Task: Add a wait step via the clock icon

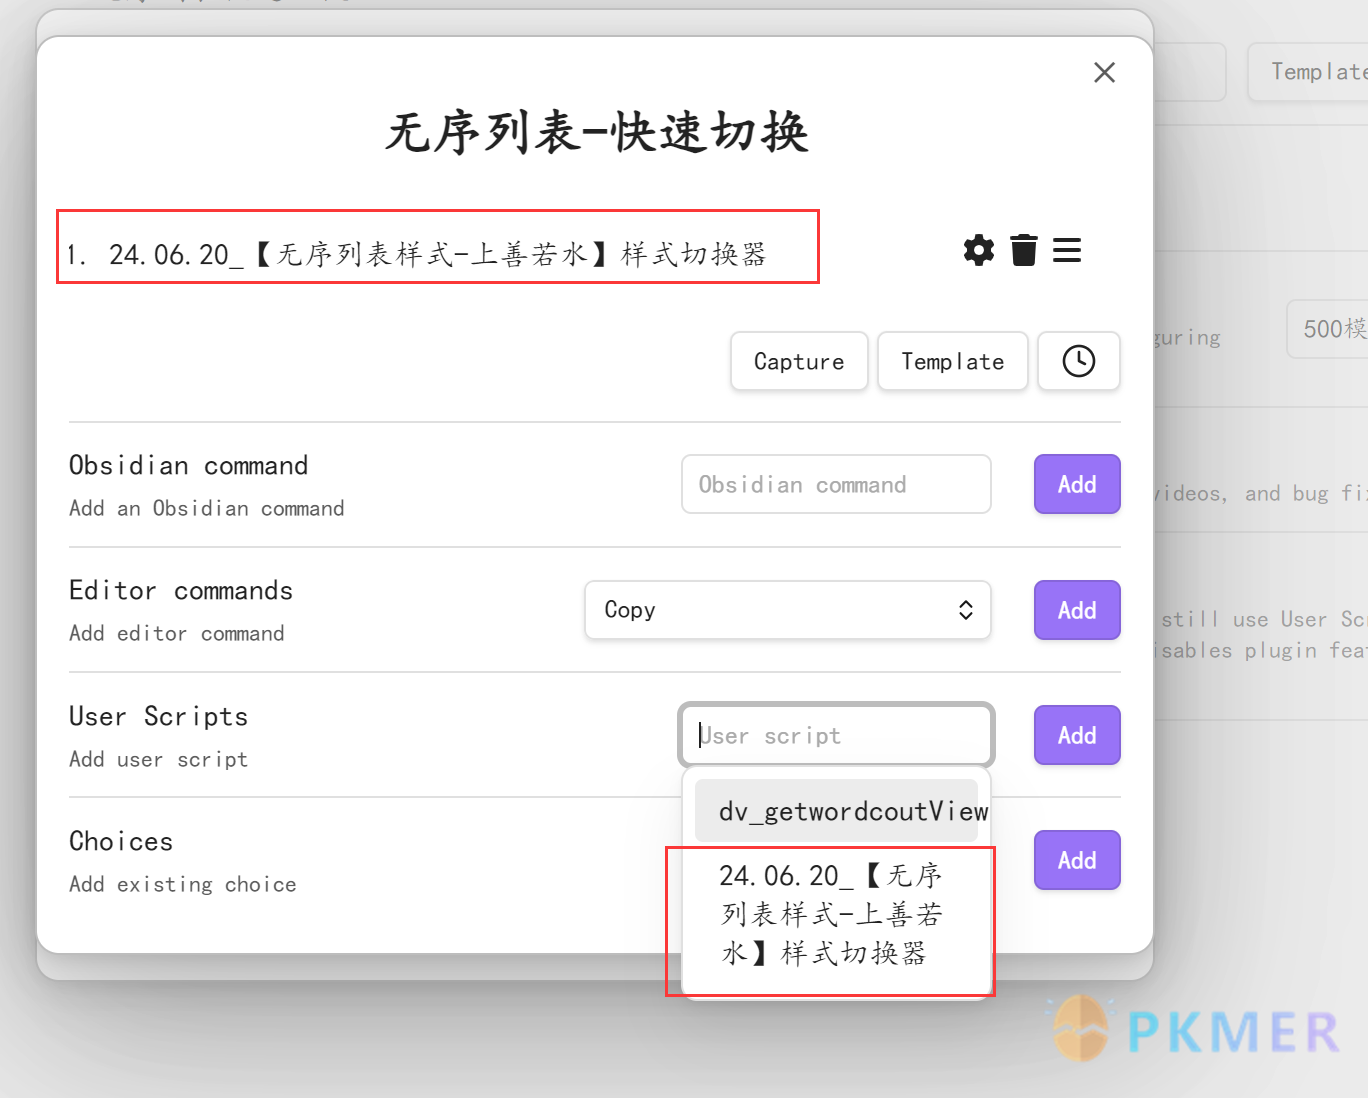Action: [x=1078, y=361]
